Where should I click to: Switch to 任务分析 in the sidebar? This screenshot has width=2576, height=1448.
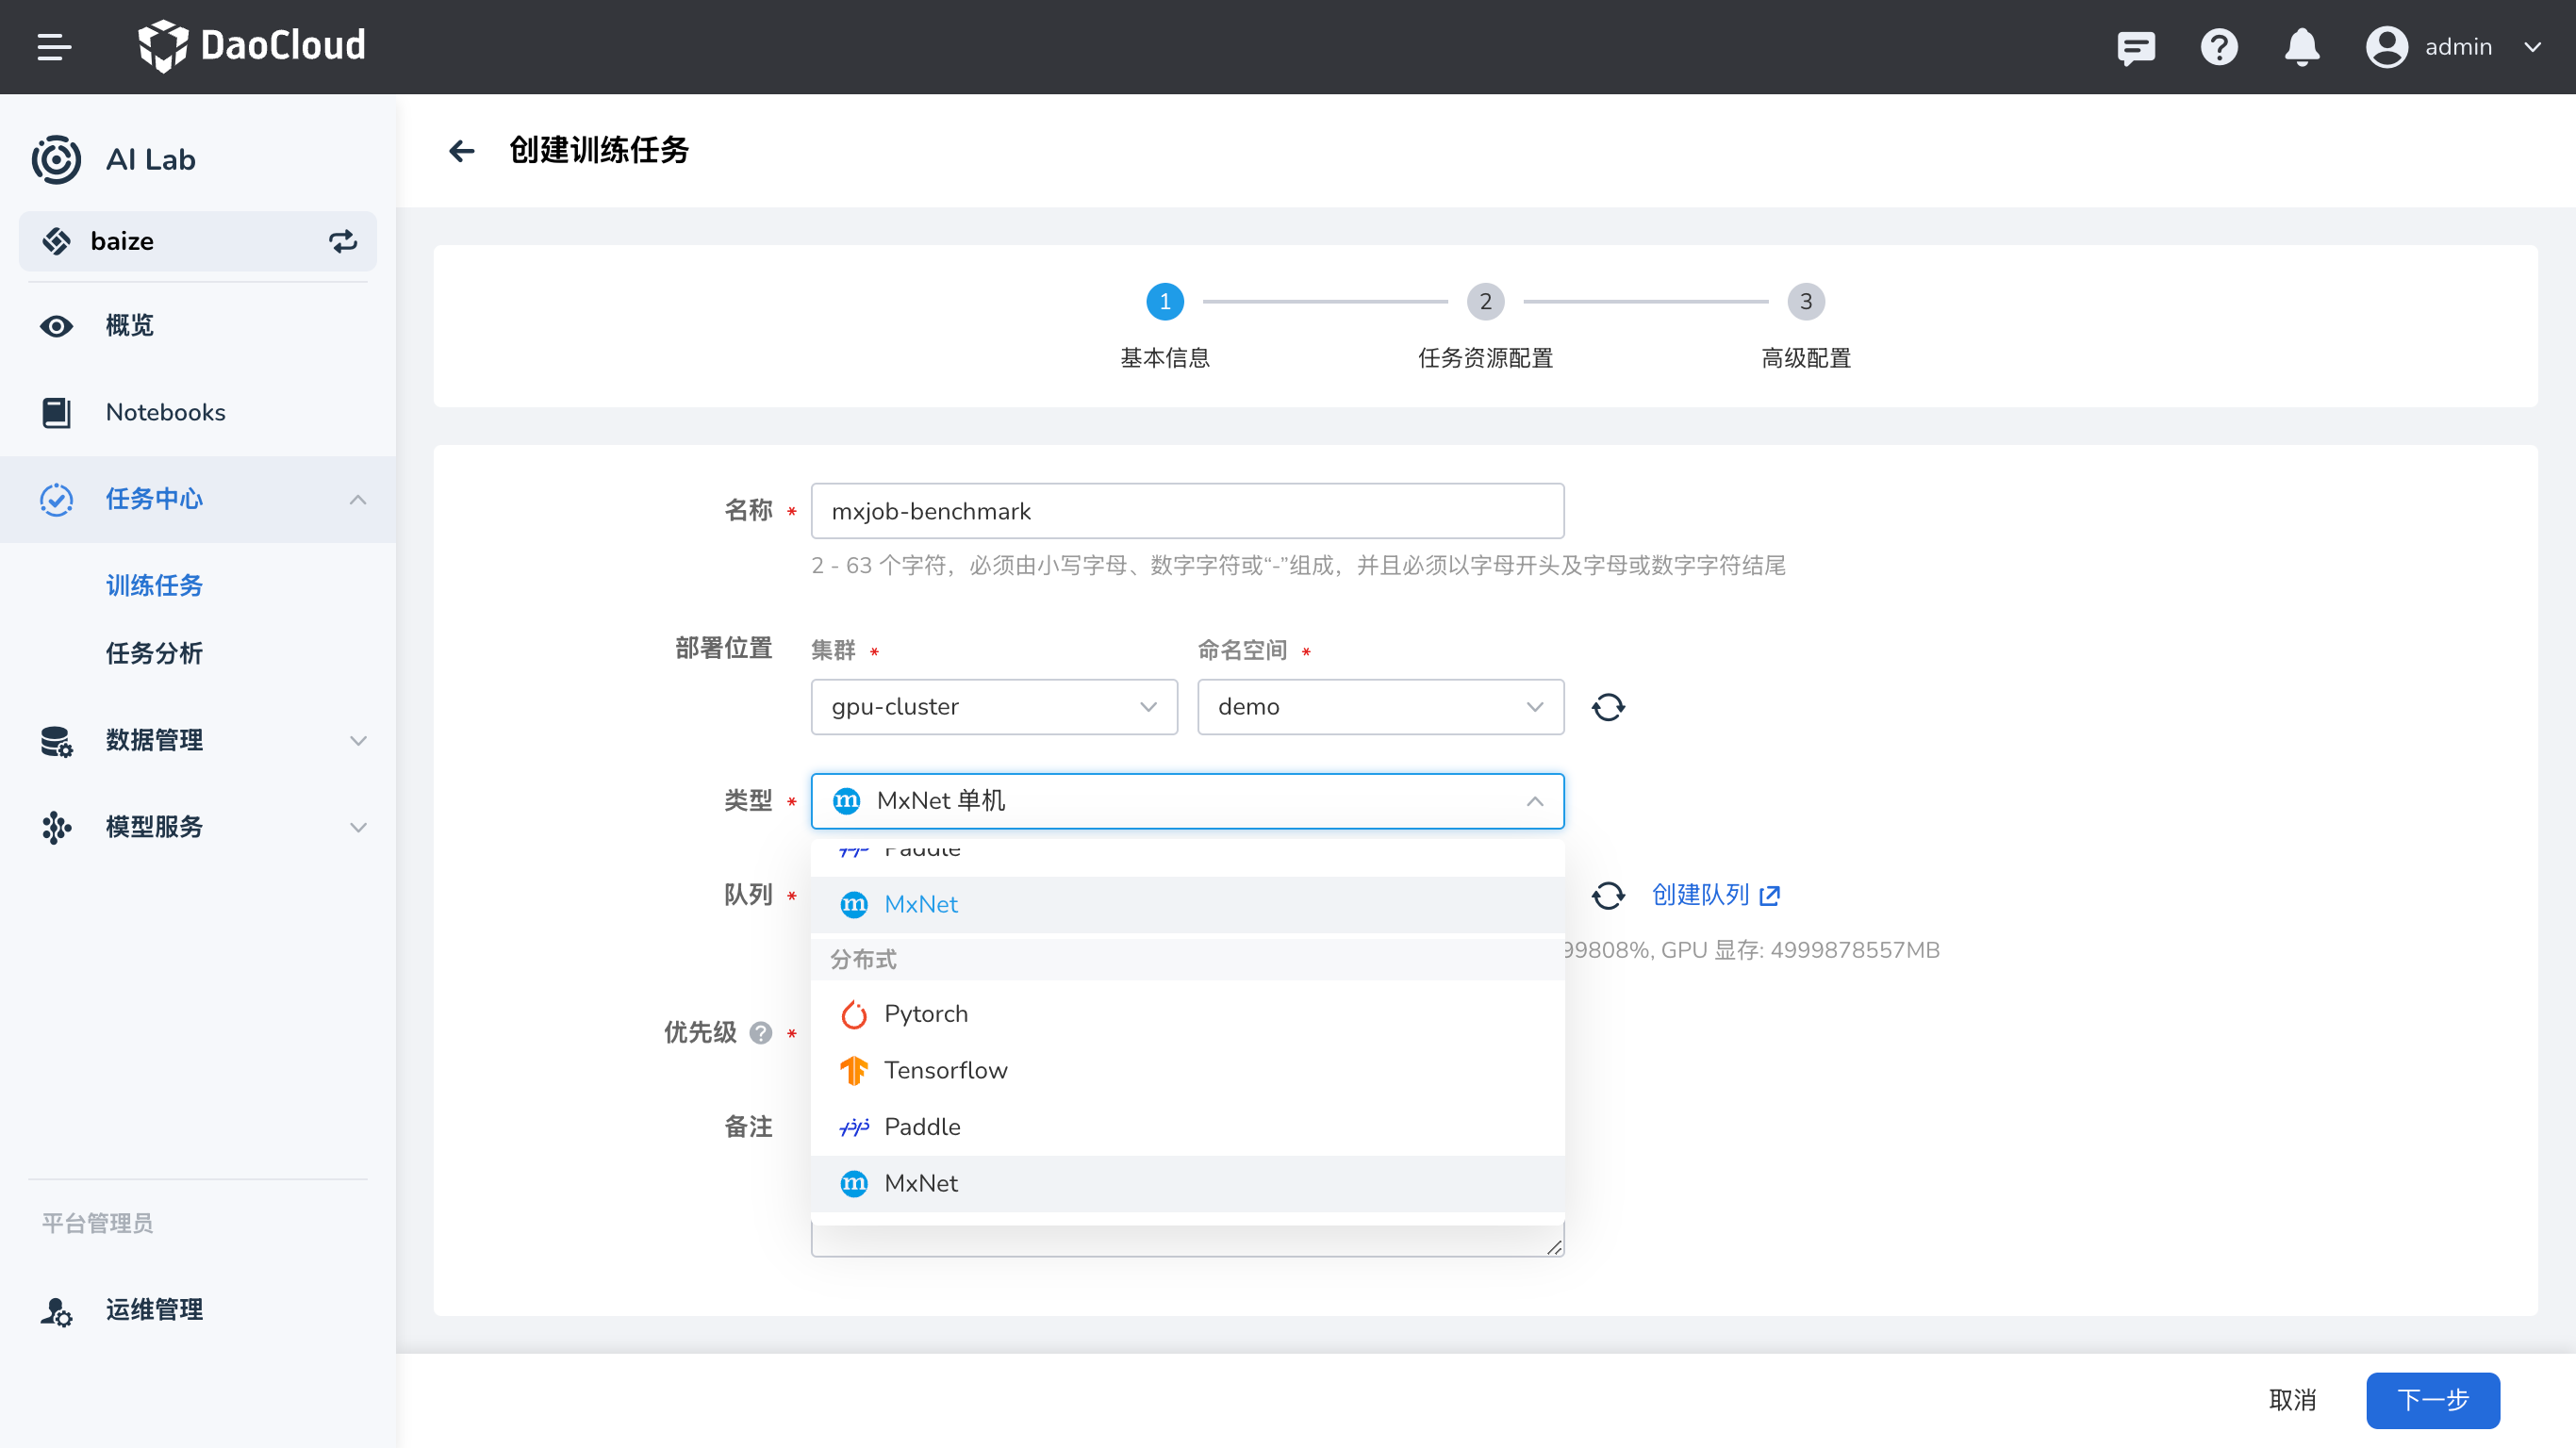(x=154, y=653)
